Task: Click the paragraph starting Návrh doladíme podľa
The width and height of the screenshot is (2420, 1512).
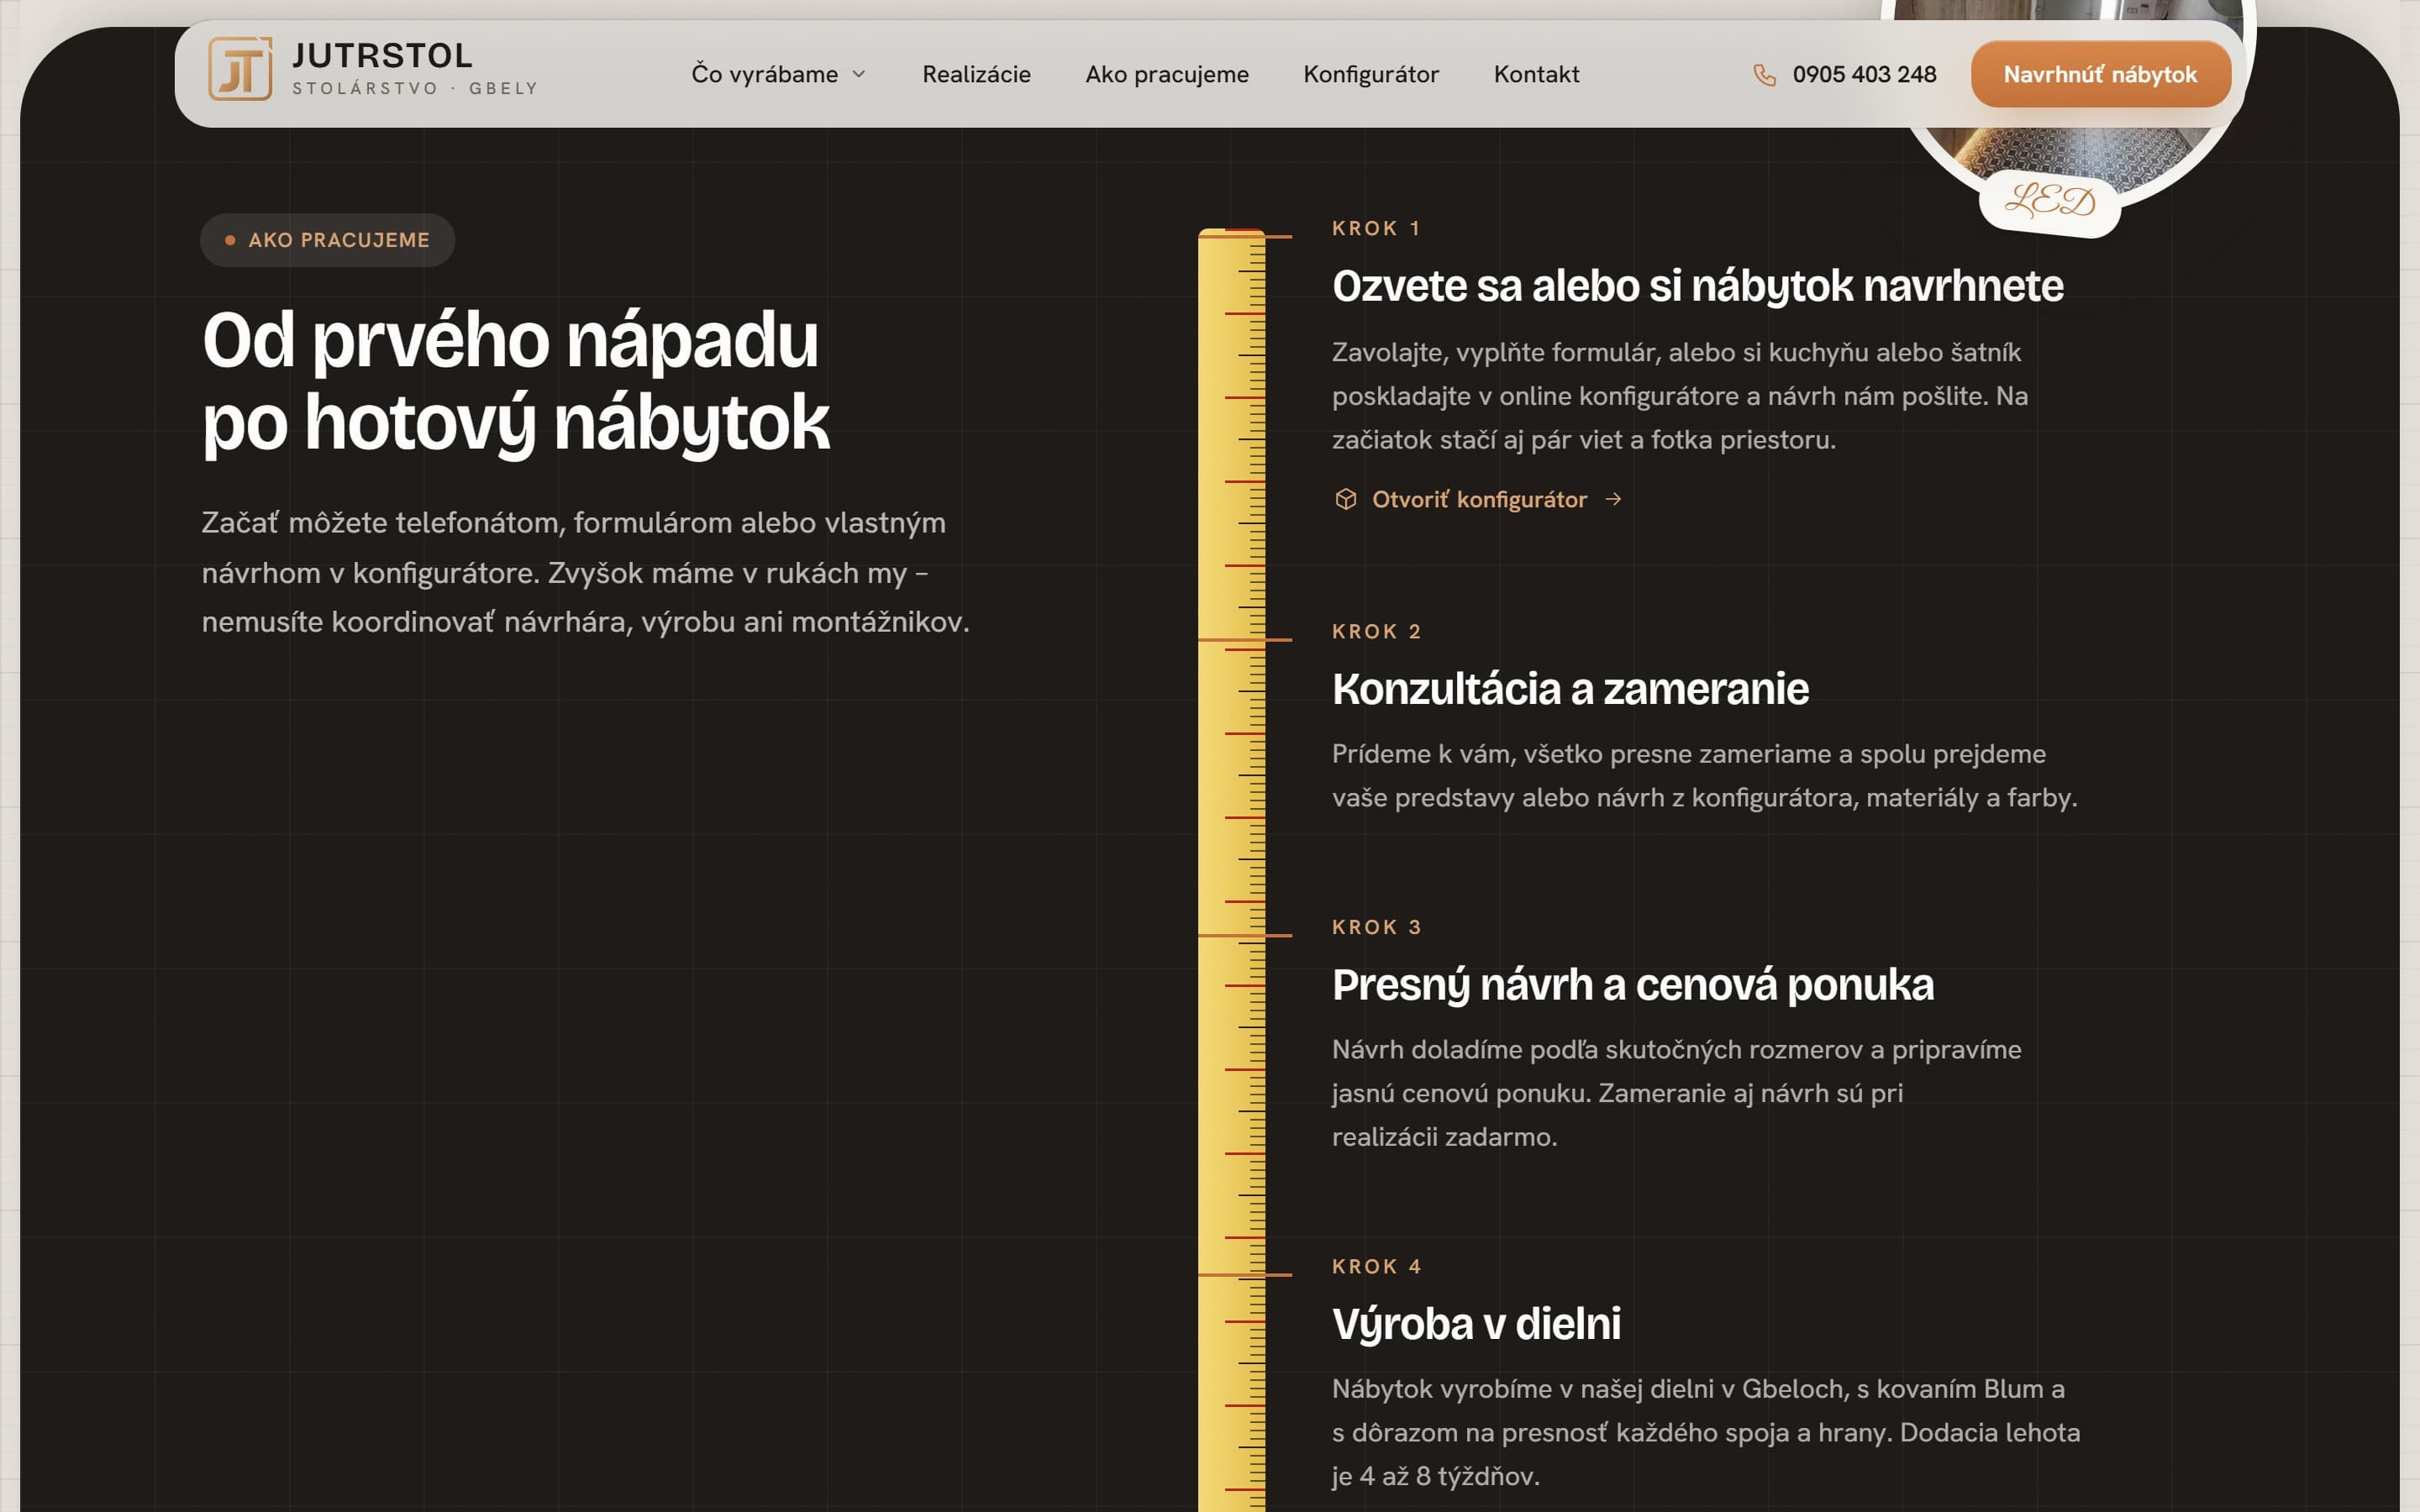Action: (1676, 1093)
